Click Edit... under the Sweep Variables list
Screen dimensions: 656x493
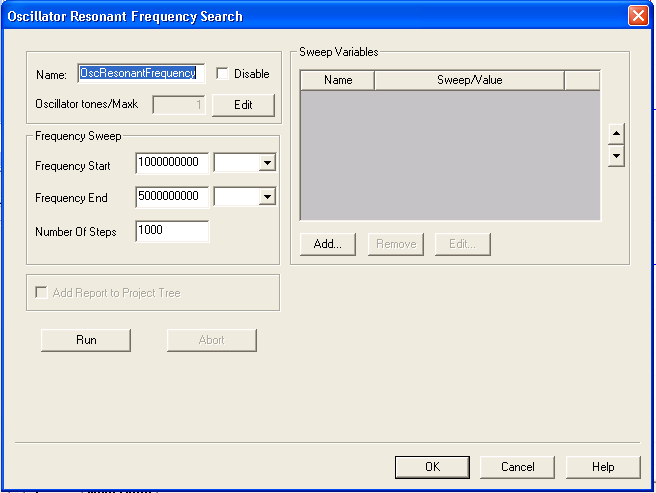462,244
